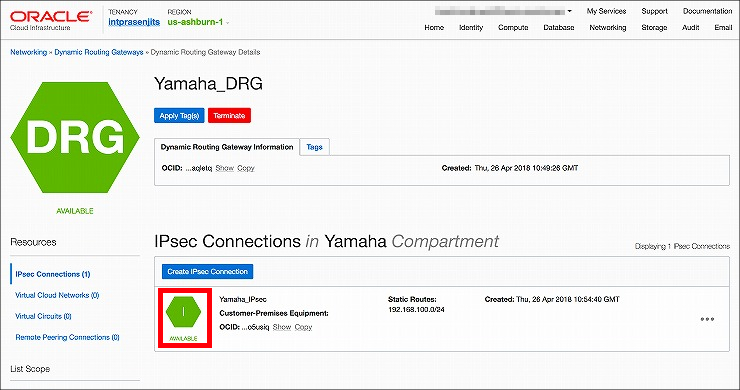Switch to Dynamic Routing Gateway Information tab
The image size is (740, 390).
pyautogui.click(x=227, y=147)
